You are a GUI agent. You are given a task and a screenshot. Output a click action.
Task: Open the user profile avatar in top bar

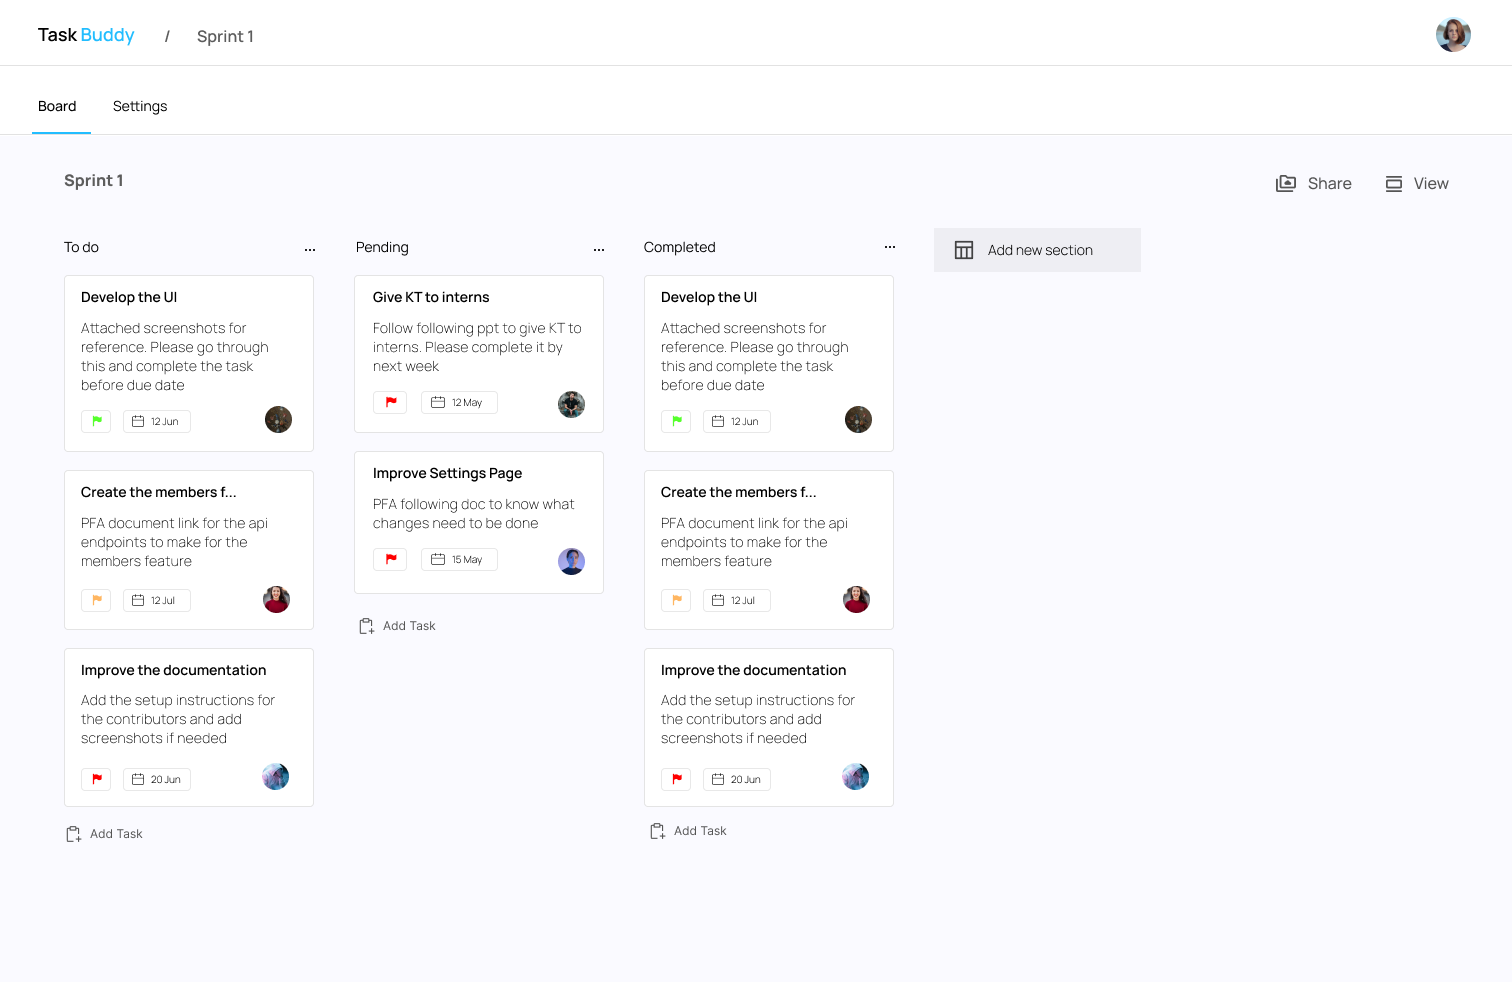point(1453,33)
